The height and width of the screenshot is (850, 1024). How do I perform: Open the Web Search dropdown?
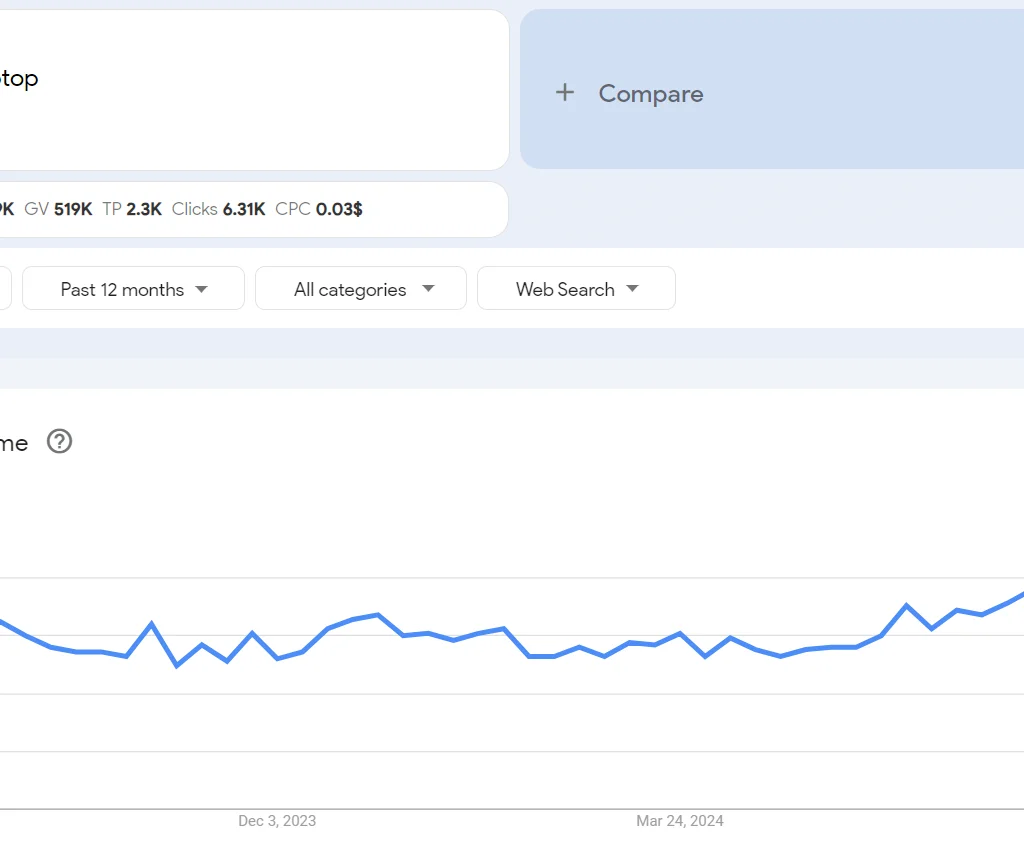point(576,288)
